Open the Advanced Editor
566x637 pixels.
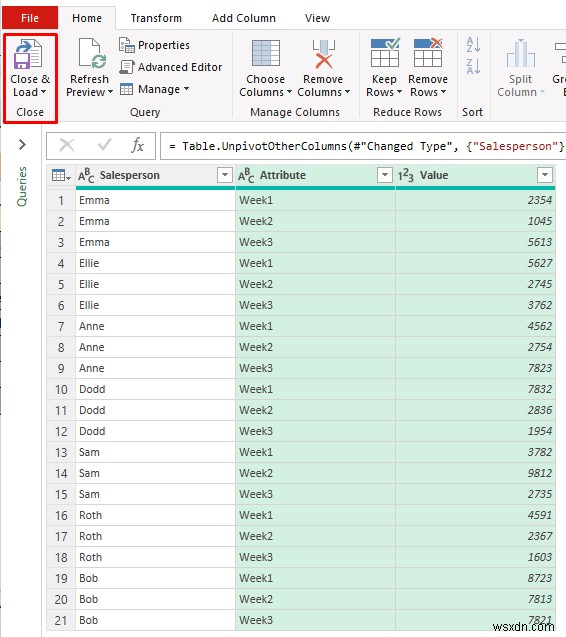(171, 67)
